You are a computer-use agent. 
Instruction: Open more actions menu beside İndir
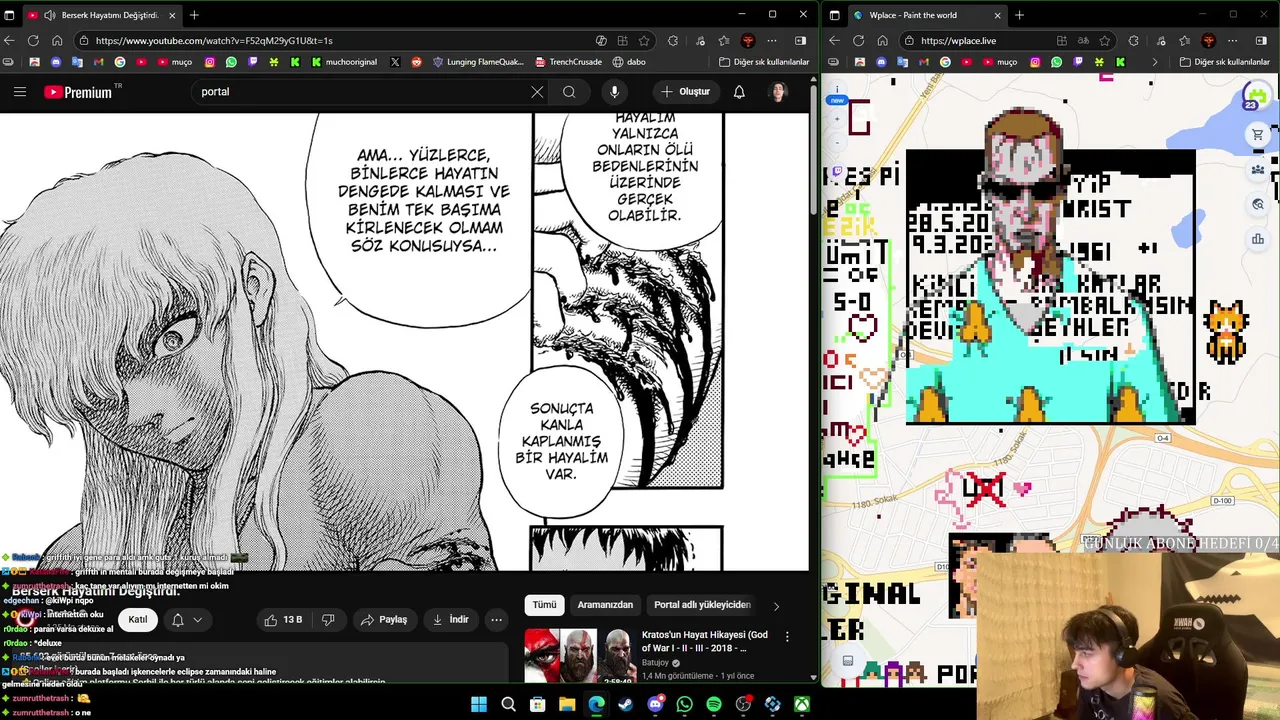[x=496, y=620]
